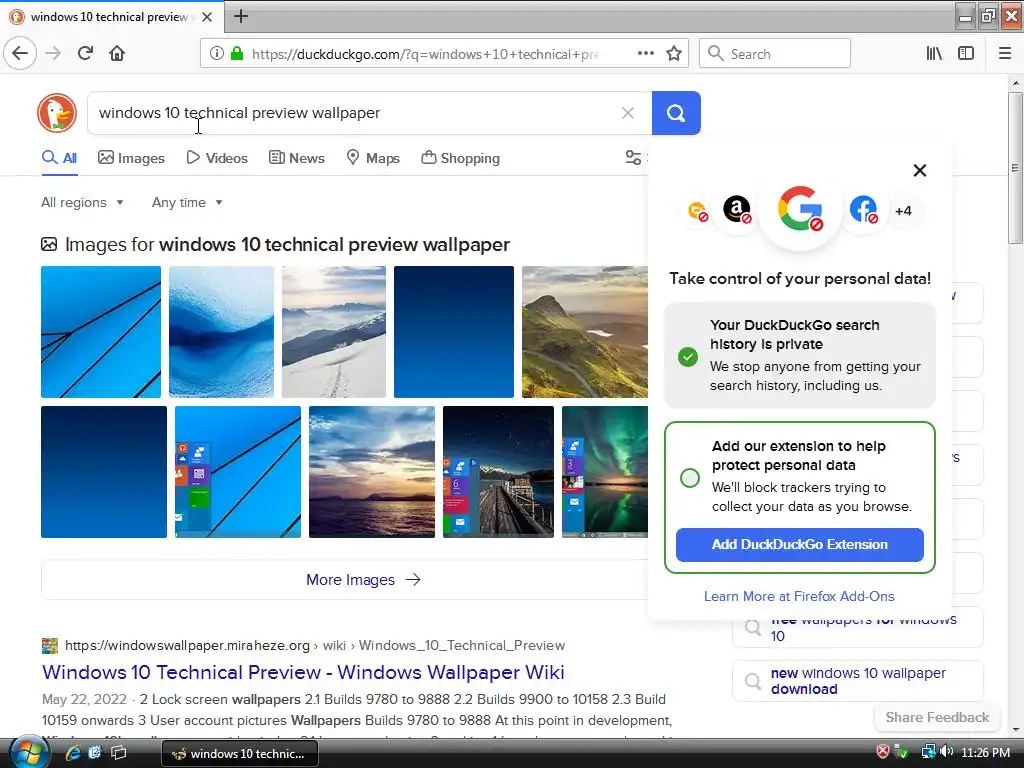
Task: Click the volume icon in system tray
Action: (946, 752)
